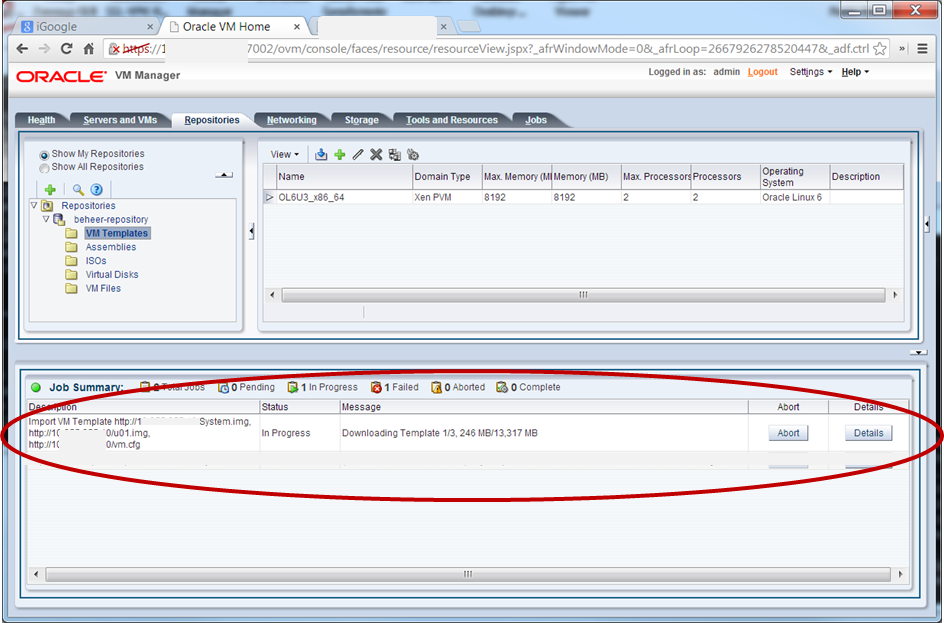Expand the OL6U3_x86_64 template row
Image resolution: width=944 pixels, height=623 pixels.
click(x=269, y=197)
